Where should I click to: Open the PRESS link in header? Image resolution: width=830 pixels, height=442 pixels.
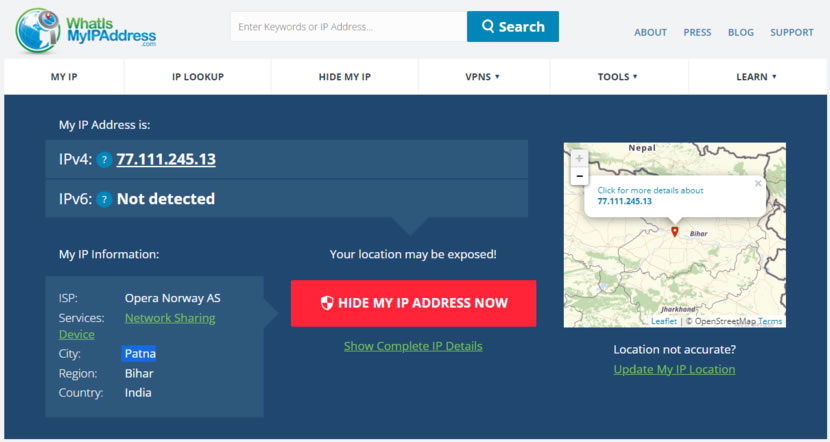(697, 32)
